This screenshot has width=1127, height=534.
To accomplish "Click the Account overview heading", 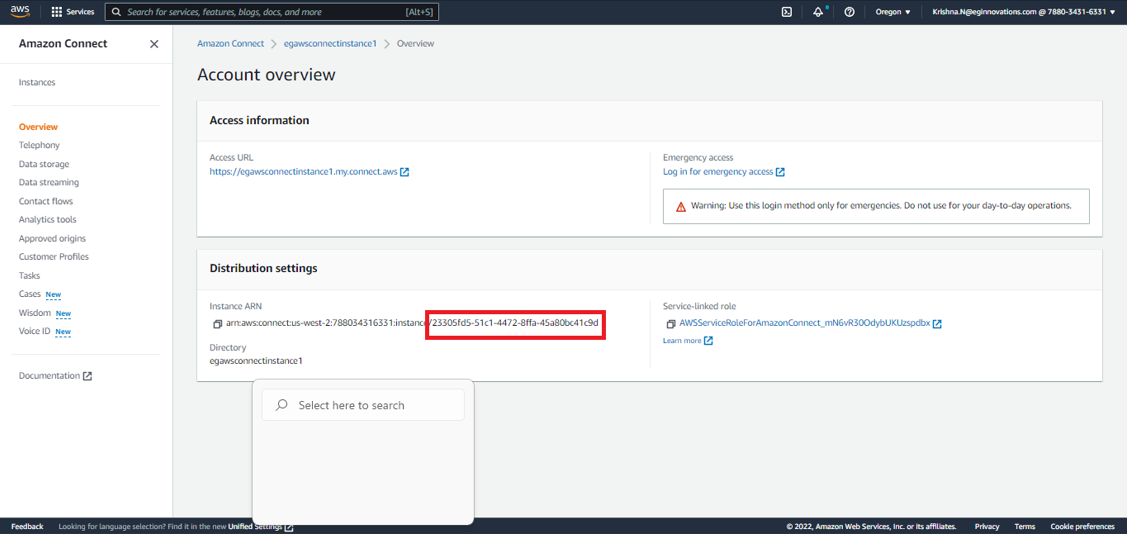I will (266, 75).
